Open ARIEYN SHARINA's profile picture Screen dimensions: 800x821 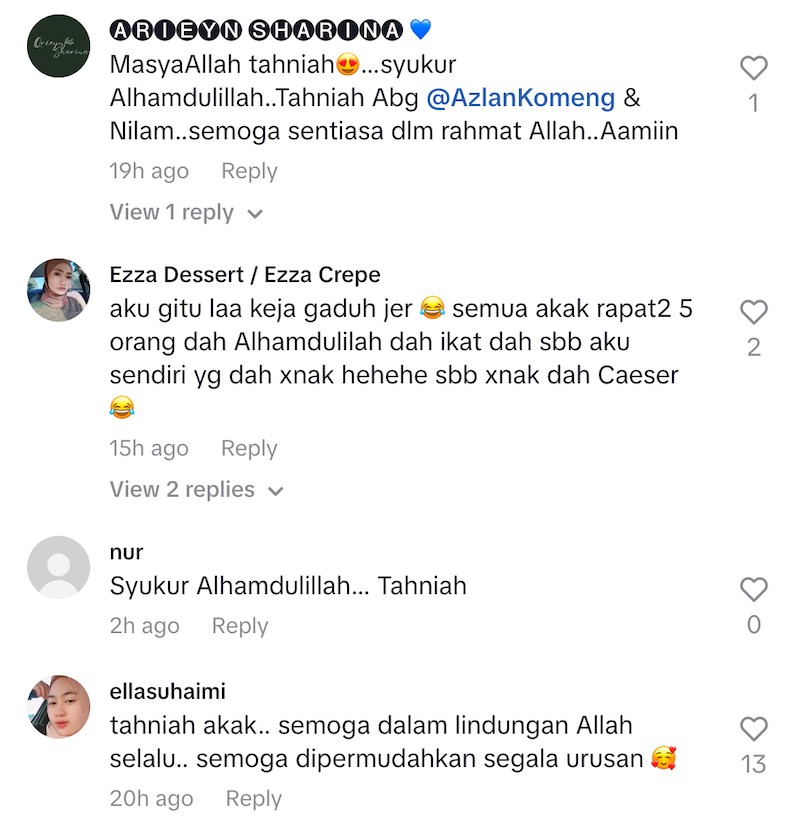pos(59,46)
